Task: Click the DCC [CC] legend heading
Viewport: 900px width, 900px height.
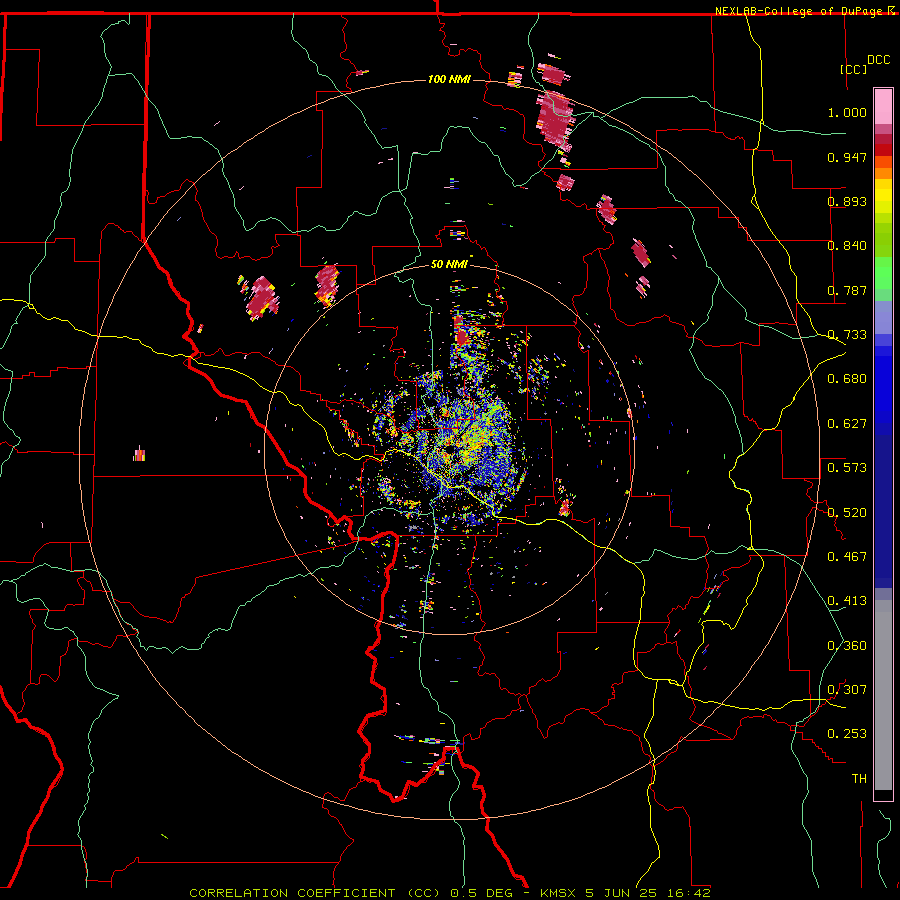Action: [864, 64]
